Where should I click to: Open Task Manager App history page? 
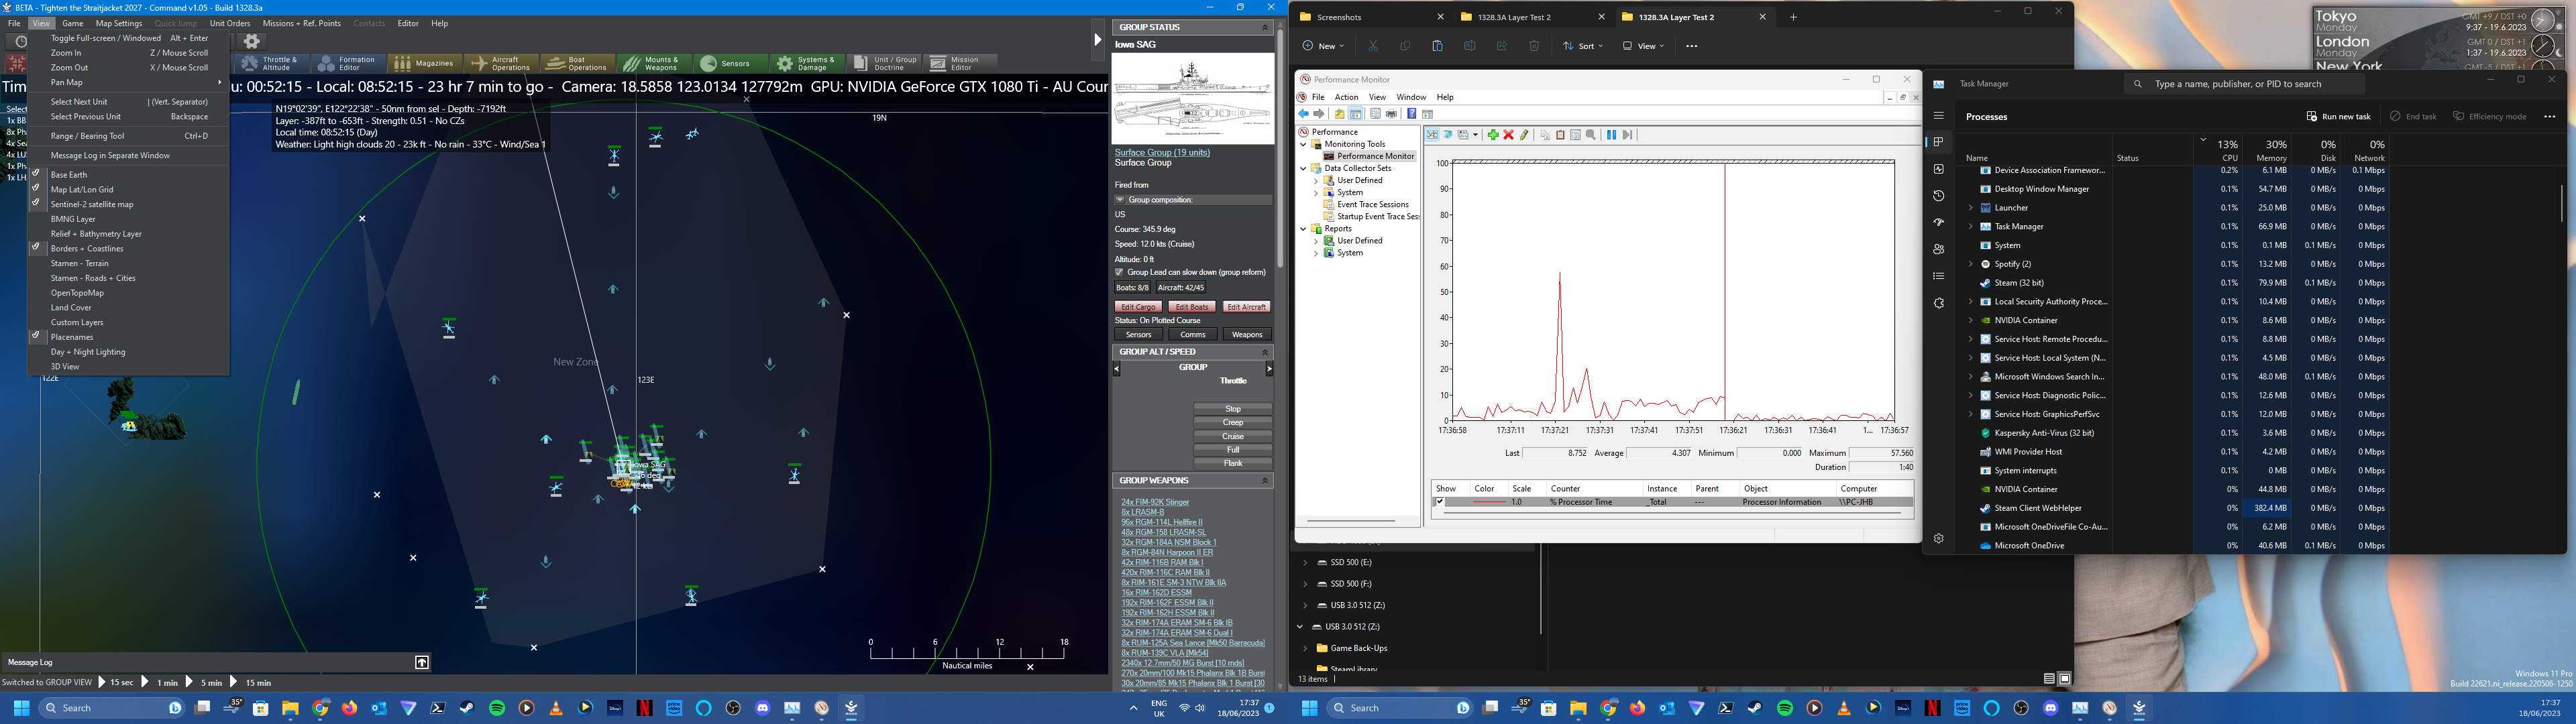click(x=1938, y=196)
